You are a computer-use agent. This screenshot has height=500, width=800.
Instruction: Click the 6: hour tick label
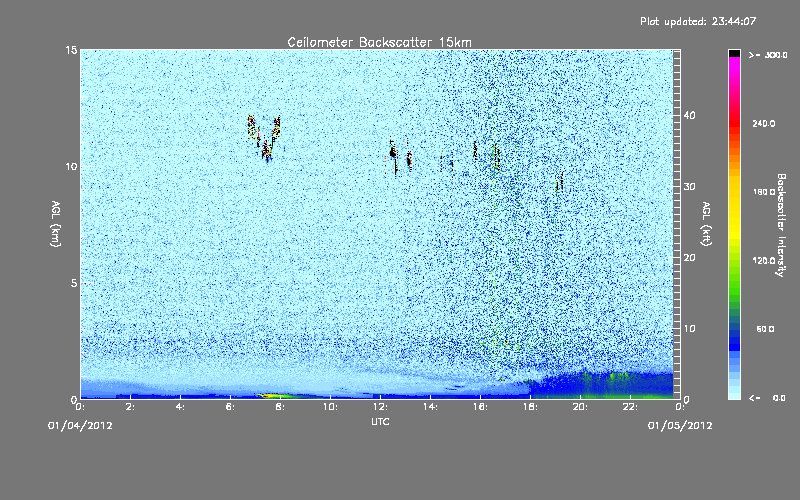coord(231,407)
